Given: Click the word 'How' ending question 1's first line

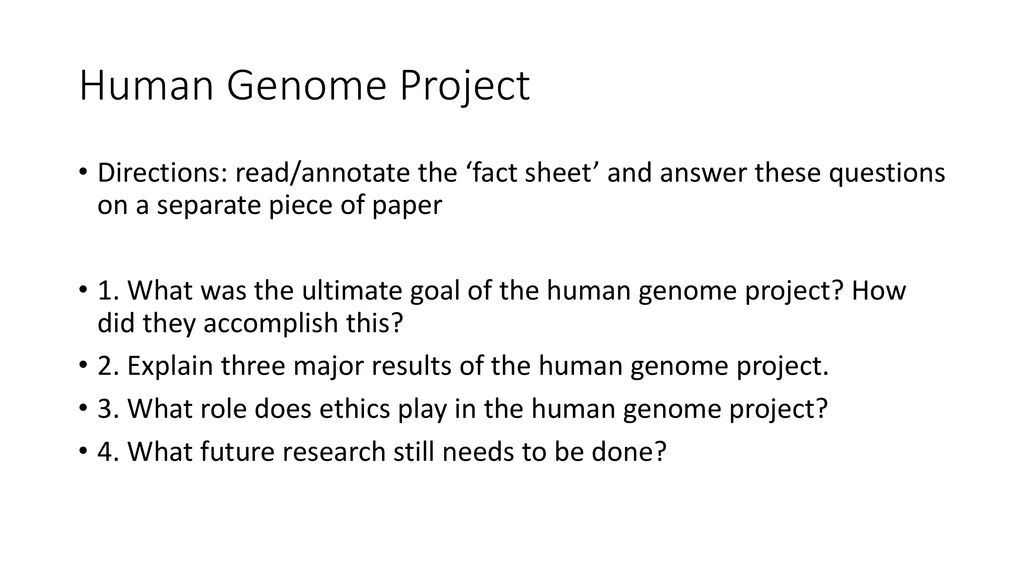Looking at the screenshot, I should [878, 291].
